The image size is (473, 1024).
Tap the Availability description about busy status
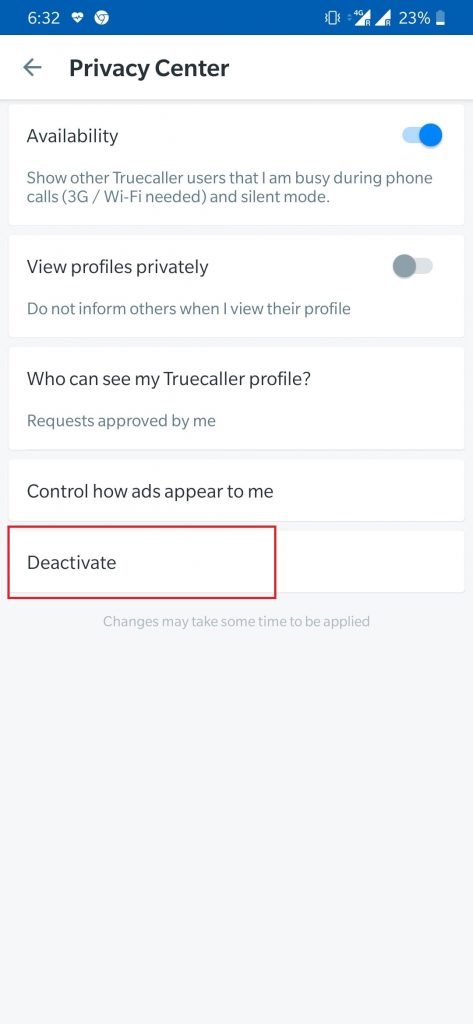[229, 187]
